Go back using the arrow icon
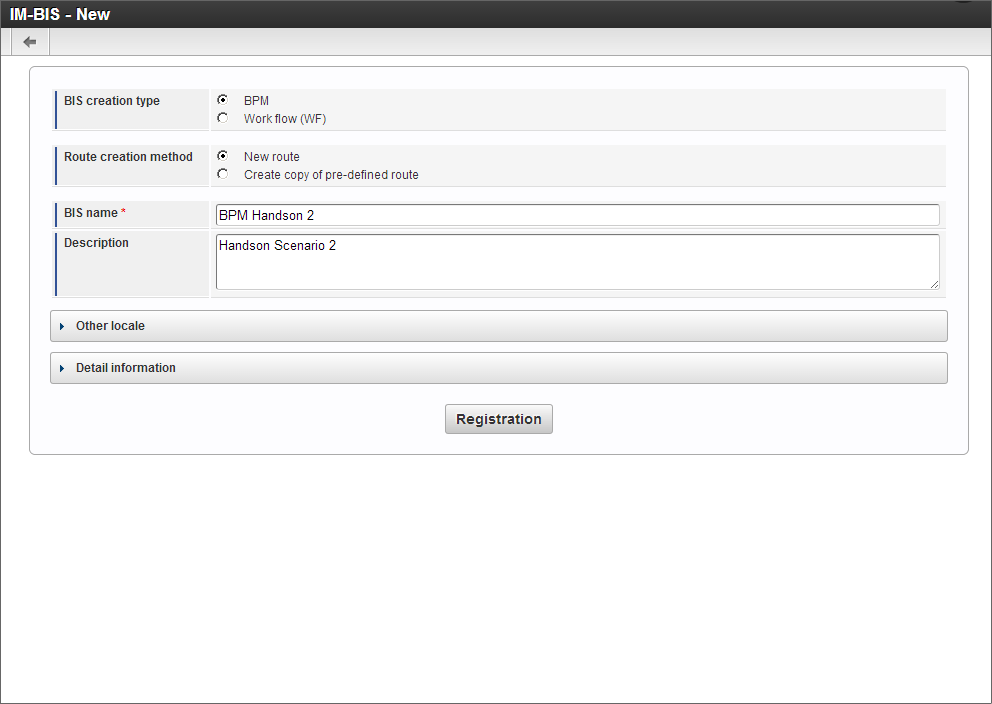 click(x=30, y=42)
